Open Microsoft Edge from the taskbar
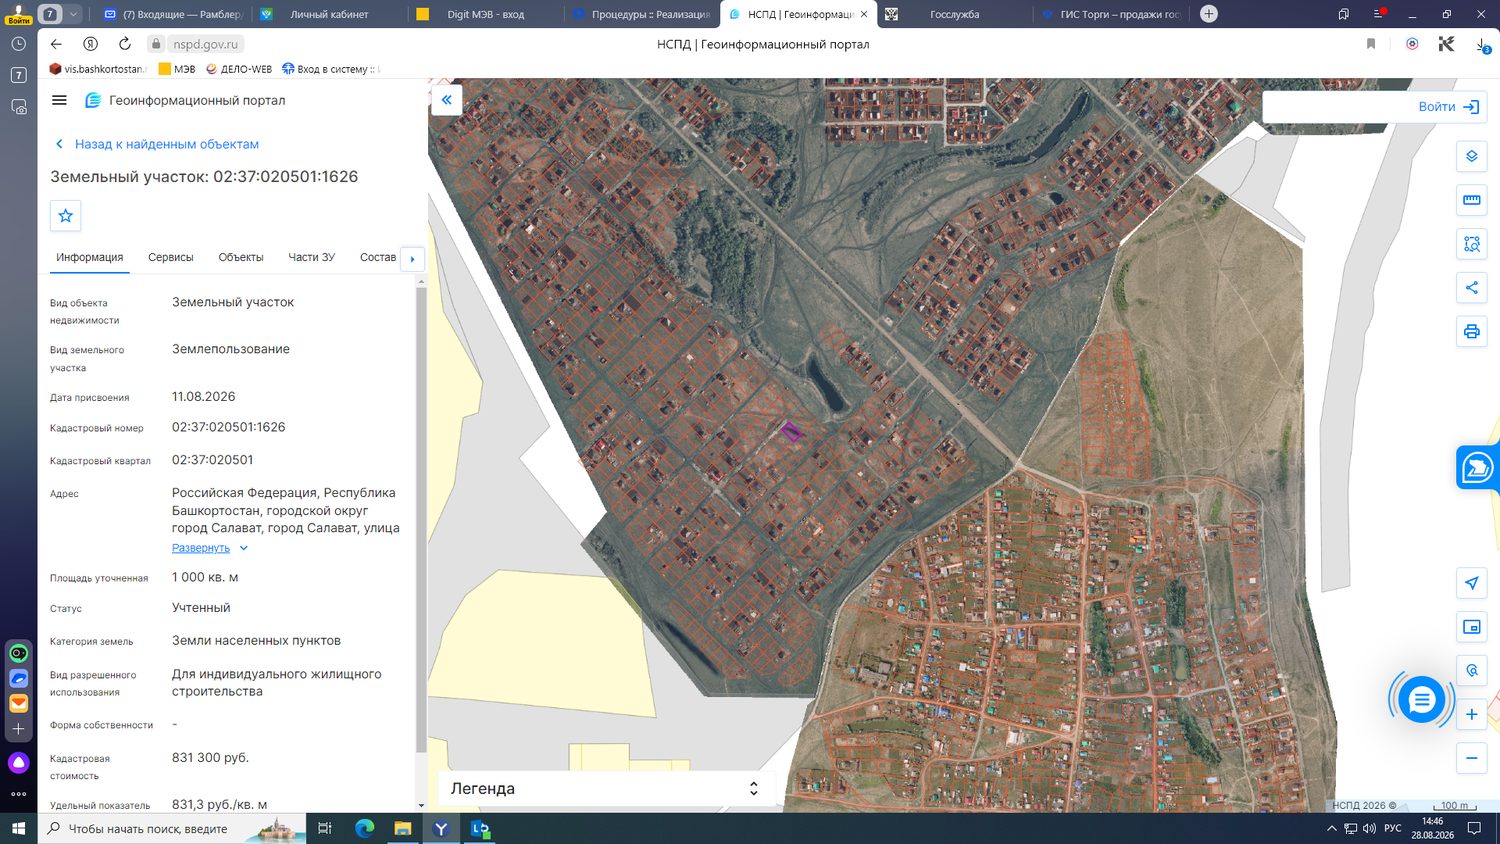 (x=364, y=829)
